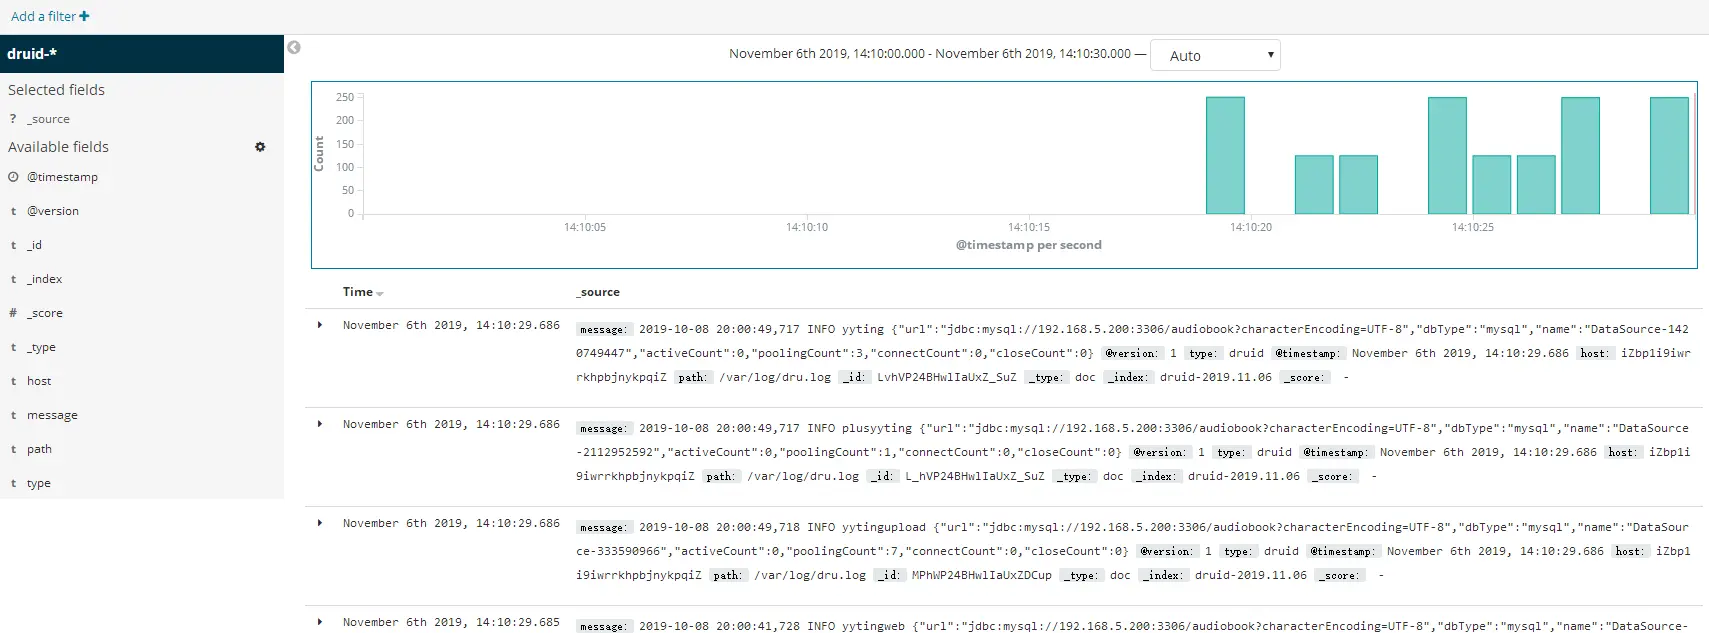Select the _source selected field
Viewport: 1709px width, 633px height.
coord(48,119)
